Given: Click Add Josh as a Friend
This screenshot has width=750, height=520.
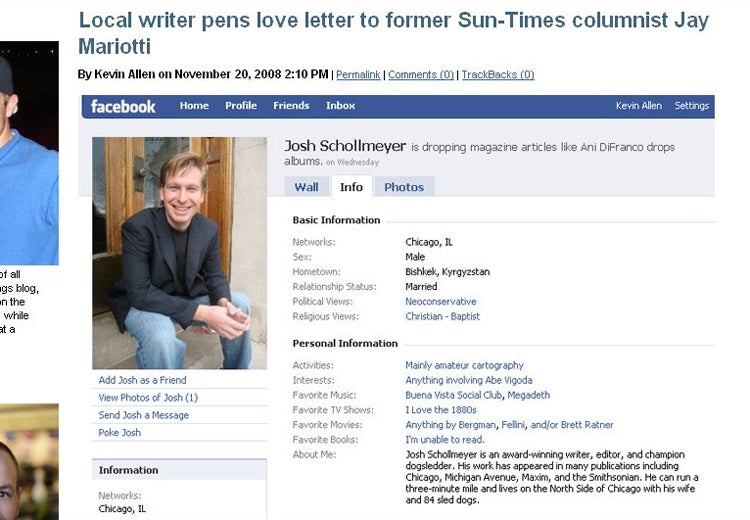Looking at the screenshot, I should [143, 380].
